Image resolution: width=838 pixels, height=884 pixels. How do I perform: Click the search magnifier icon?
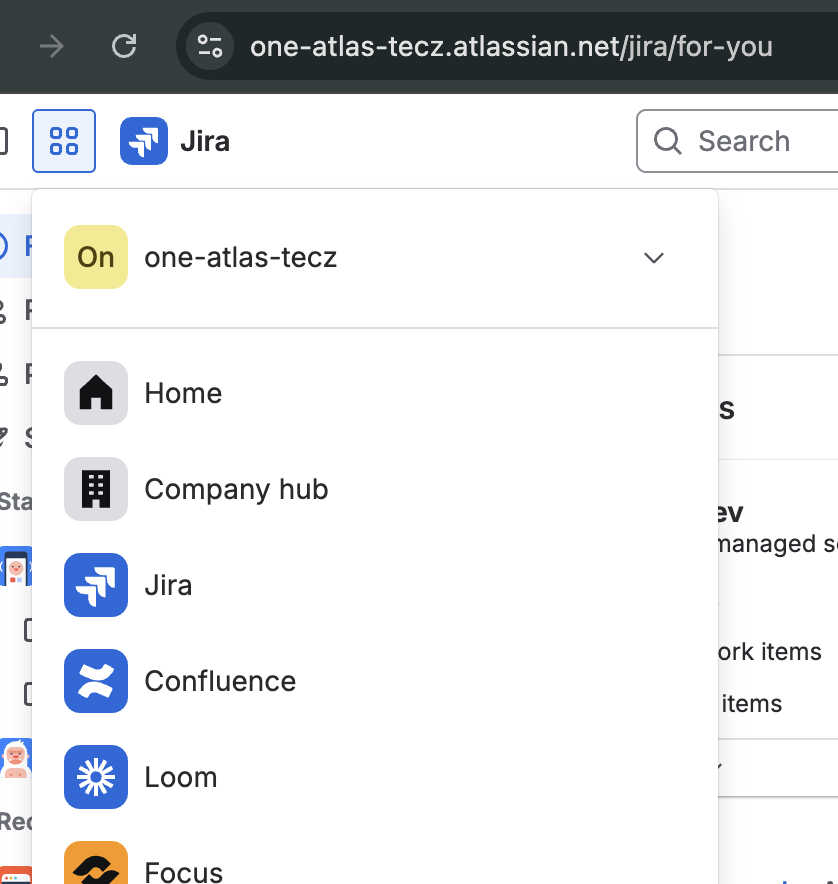(666, 141)
